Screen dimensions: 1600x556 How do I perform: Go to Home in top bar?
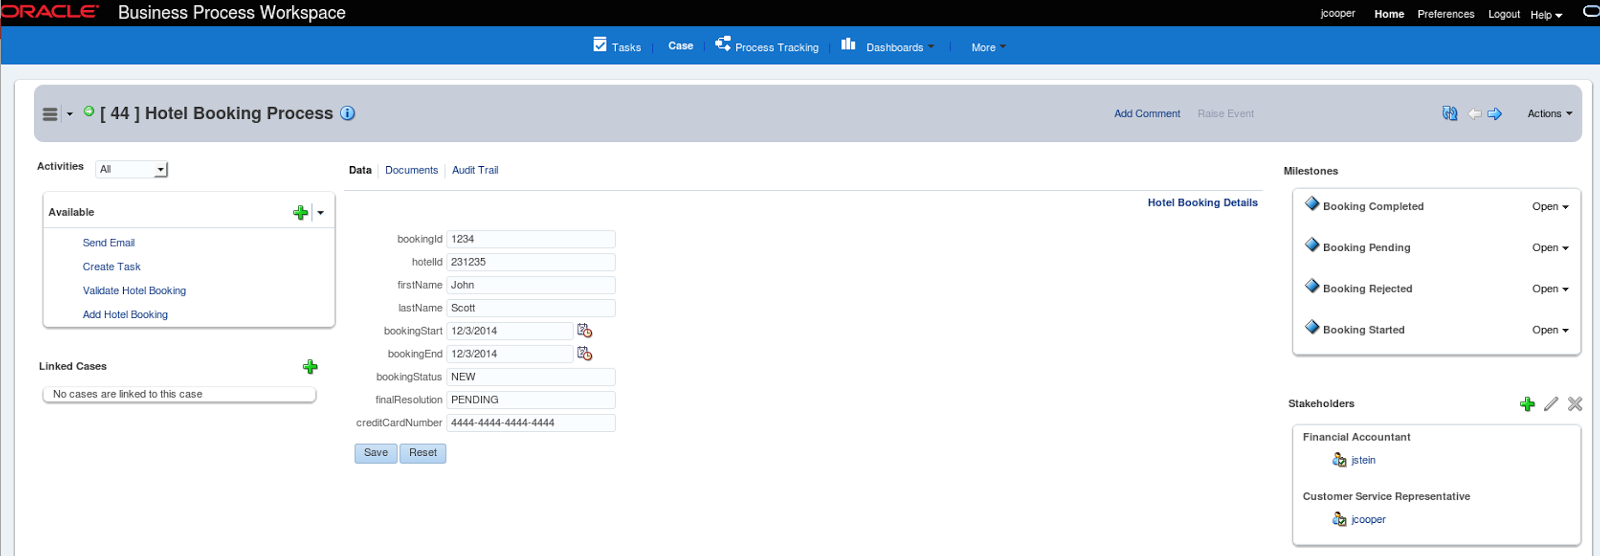(1389, 14)
